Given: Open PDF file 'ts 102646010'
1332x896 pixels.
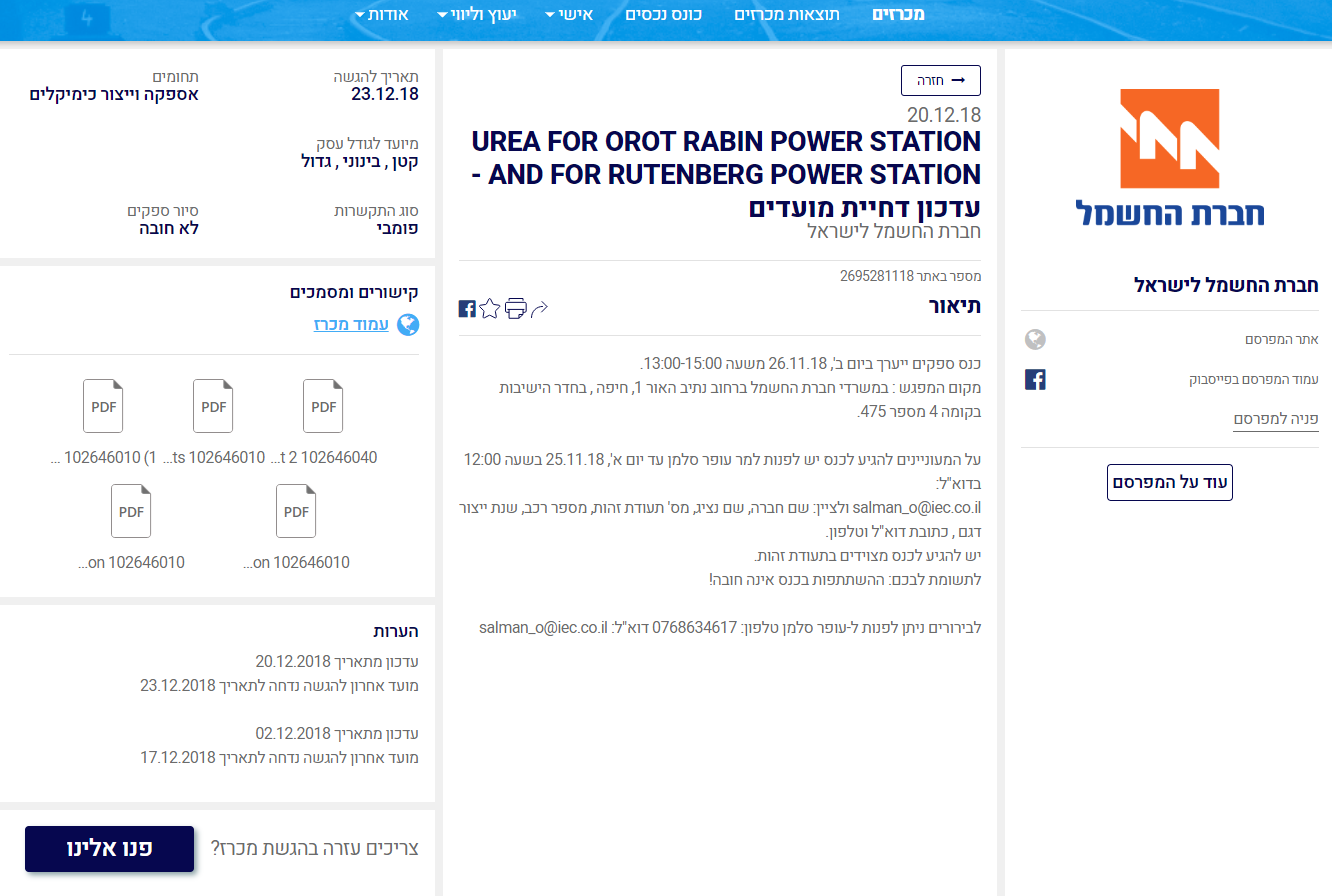Looking at the screenshot, I should click(213, 406).
